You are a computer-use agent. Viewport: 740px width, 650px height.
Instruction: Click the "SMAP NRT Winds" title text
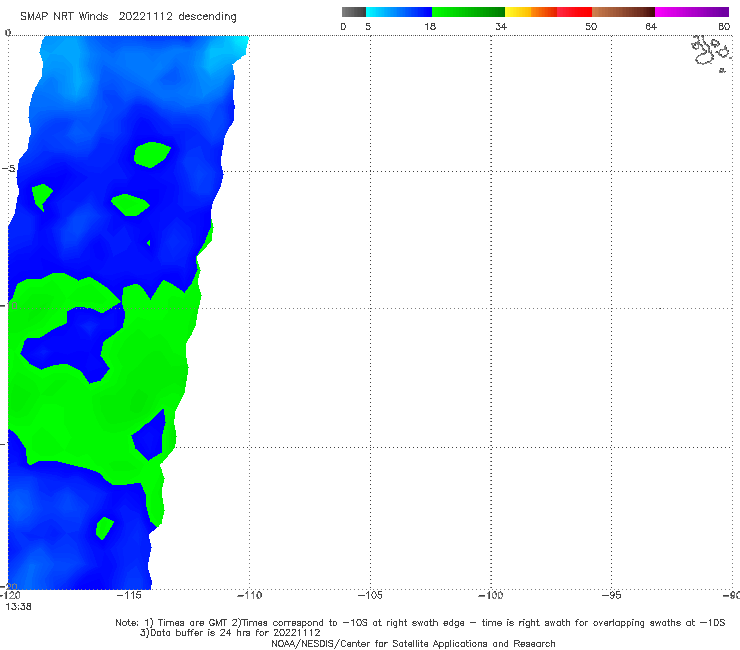[64, 17]
